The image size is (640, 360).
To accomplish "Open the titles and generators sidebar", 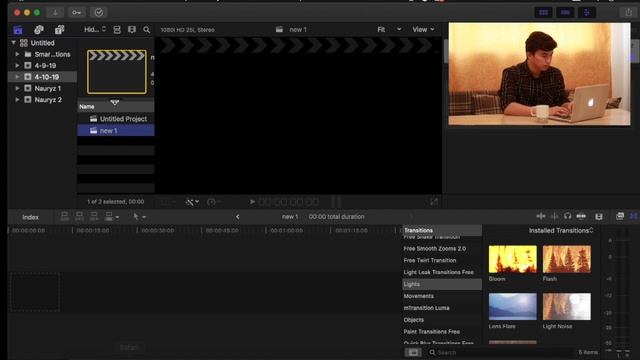I will point(60,30).
